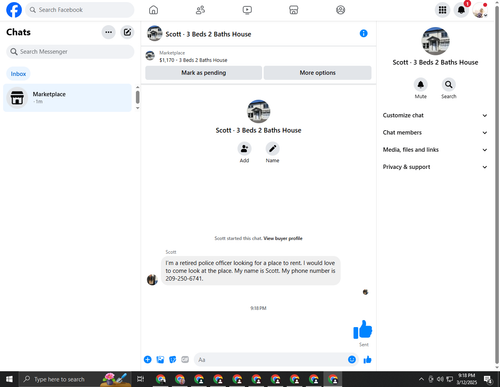Viewport: 500px width, 387px height.
Task: Click the Search Facebook field
Action: (x=80, y=10)
